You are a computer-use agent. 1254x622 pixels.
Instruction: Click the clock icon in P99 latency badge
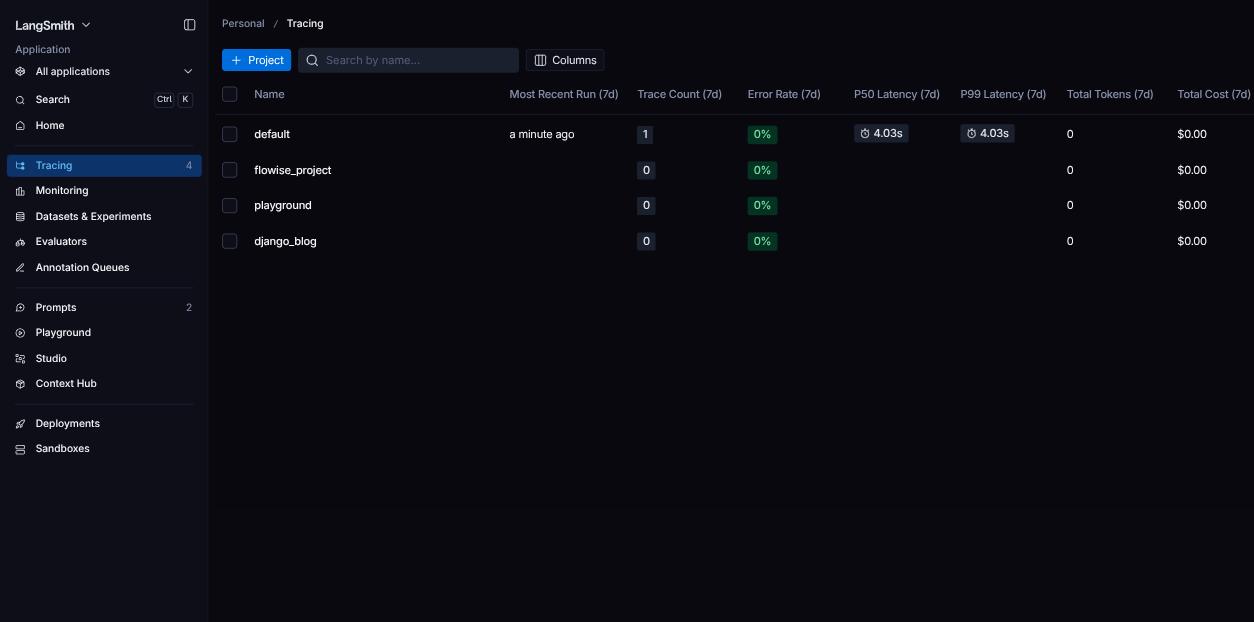tap(971, 133)
